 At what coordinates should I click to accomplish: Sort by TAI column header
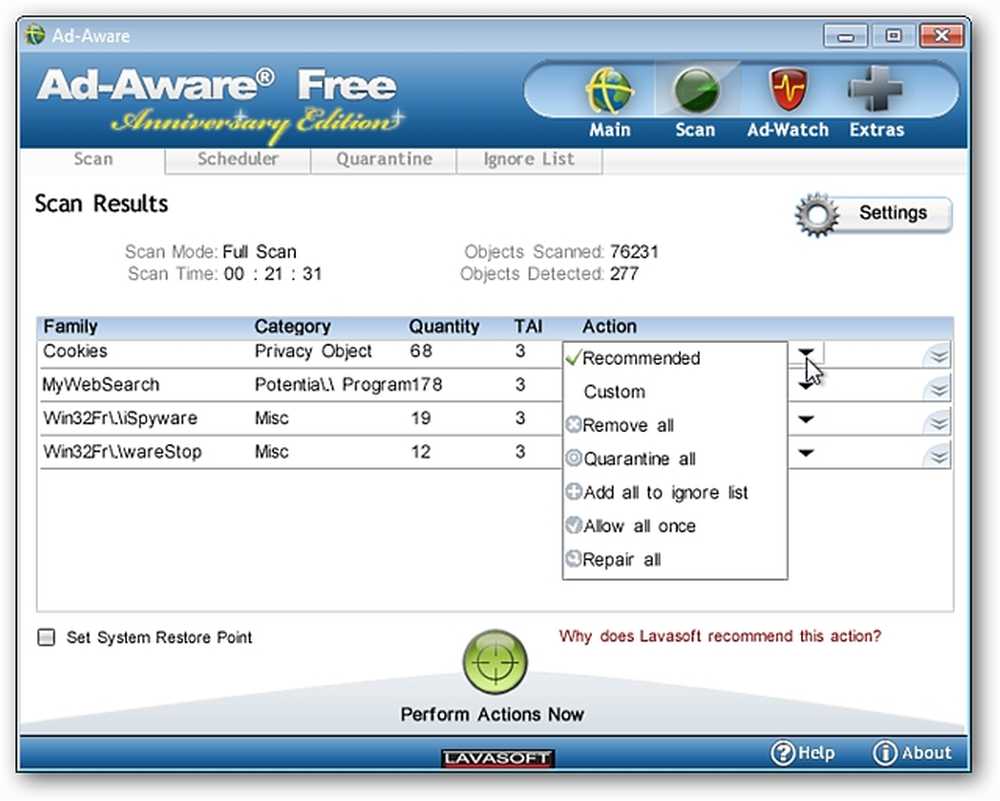click(528, 327)
